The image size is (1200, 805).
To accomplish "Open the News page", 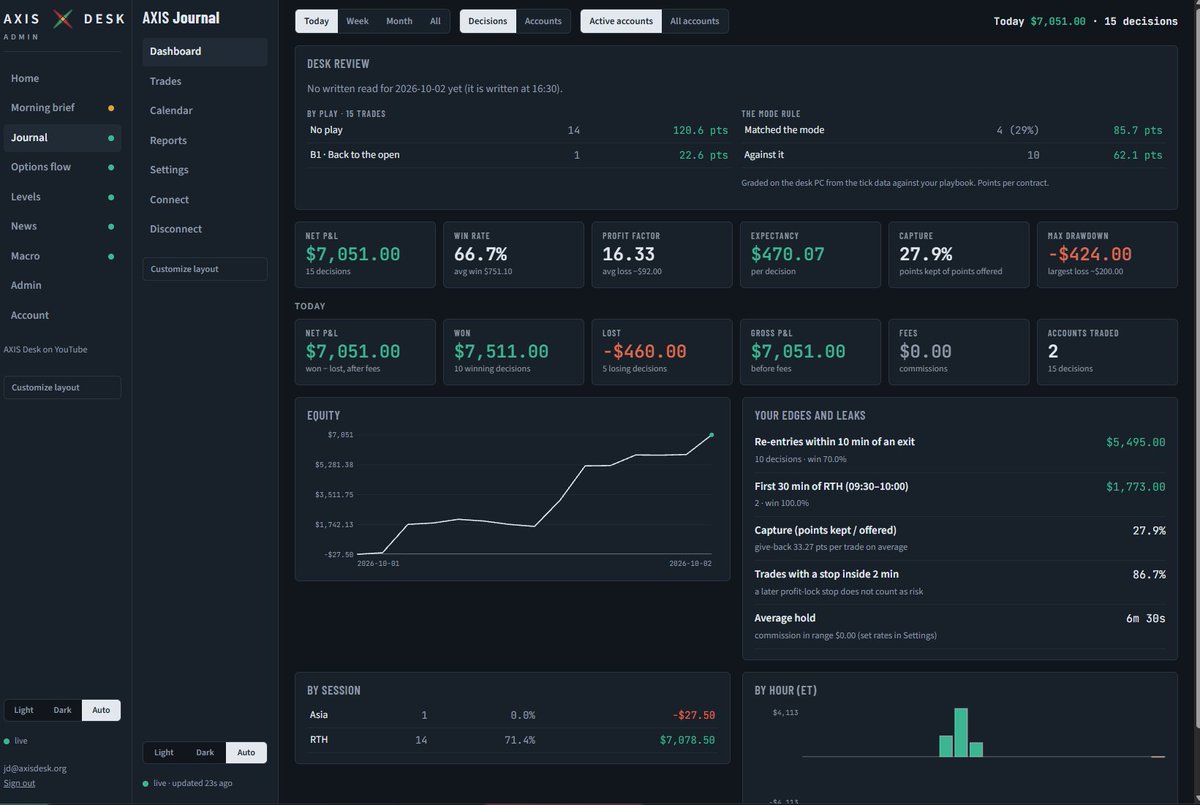I will 62,226.
